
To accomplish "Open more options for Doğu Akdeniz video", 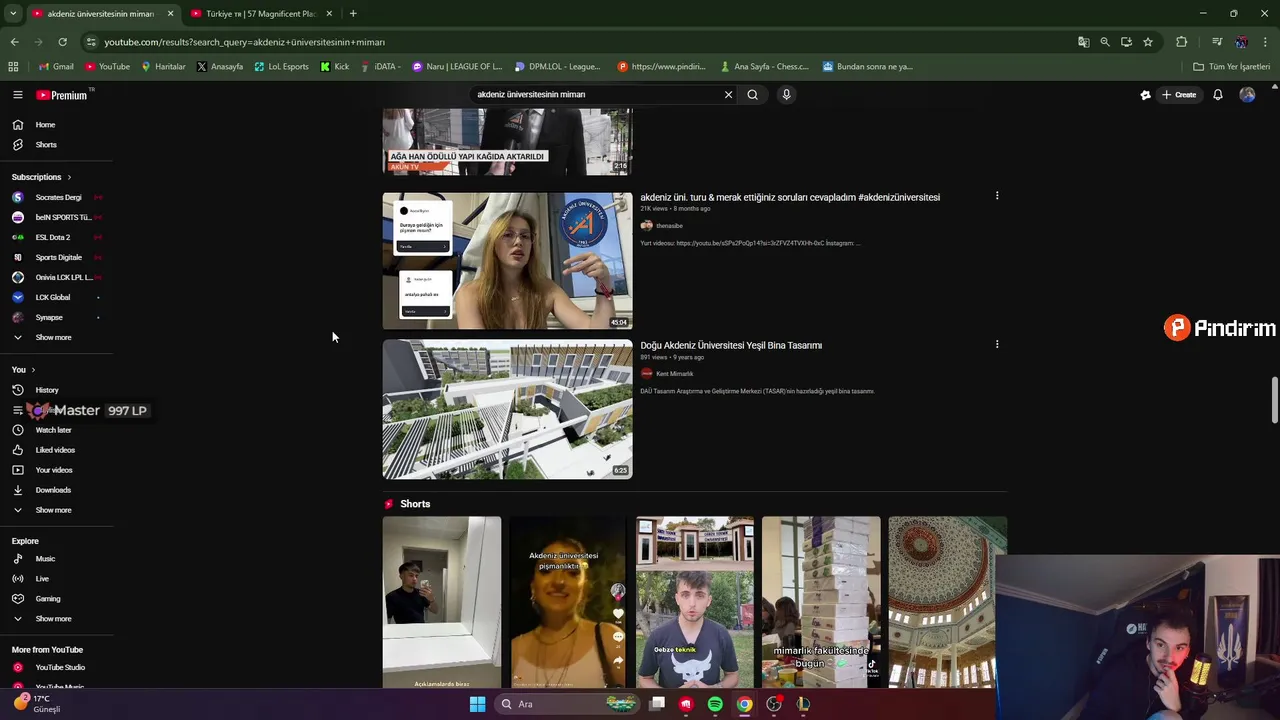I will pyautogui.click(x=997, y=344).
